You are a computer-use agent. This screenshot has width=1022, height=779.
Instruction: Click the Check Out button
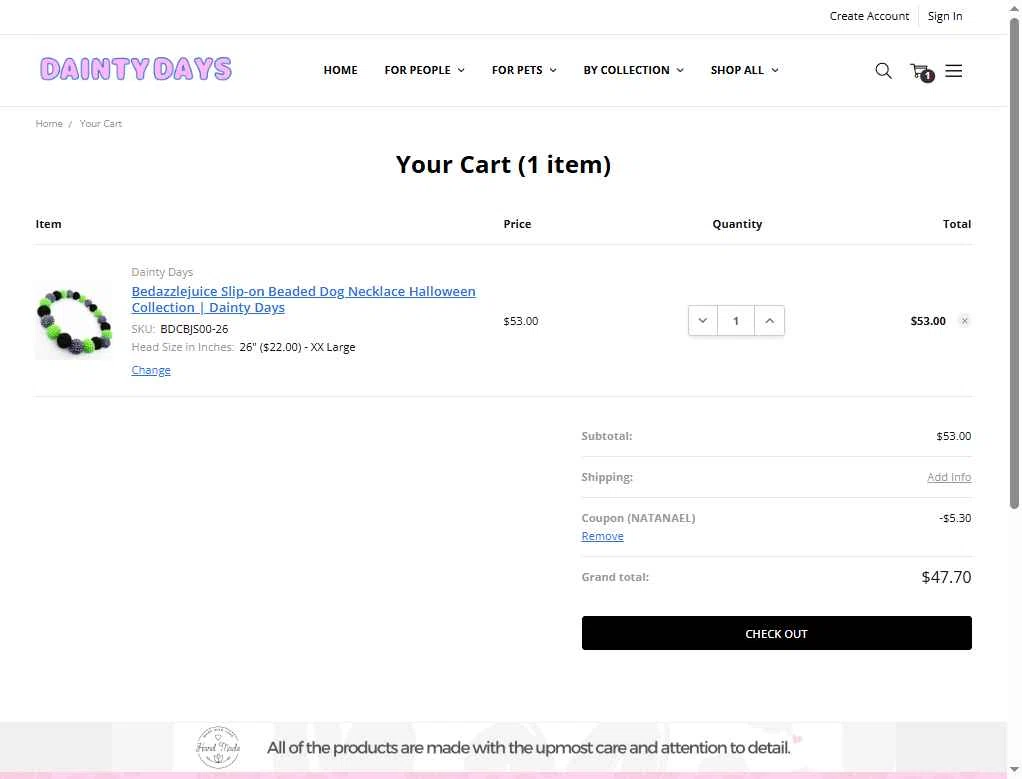[776, 633]
